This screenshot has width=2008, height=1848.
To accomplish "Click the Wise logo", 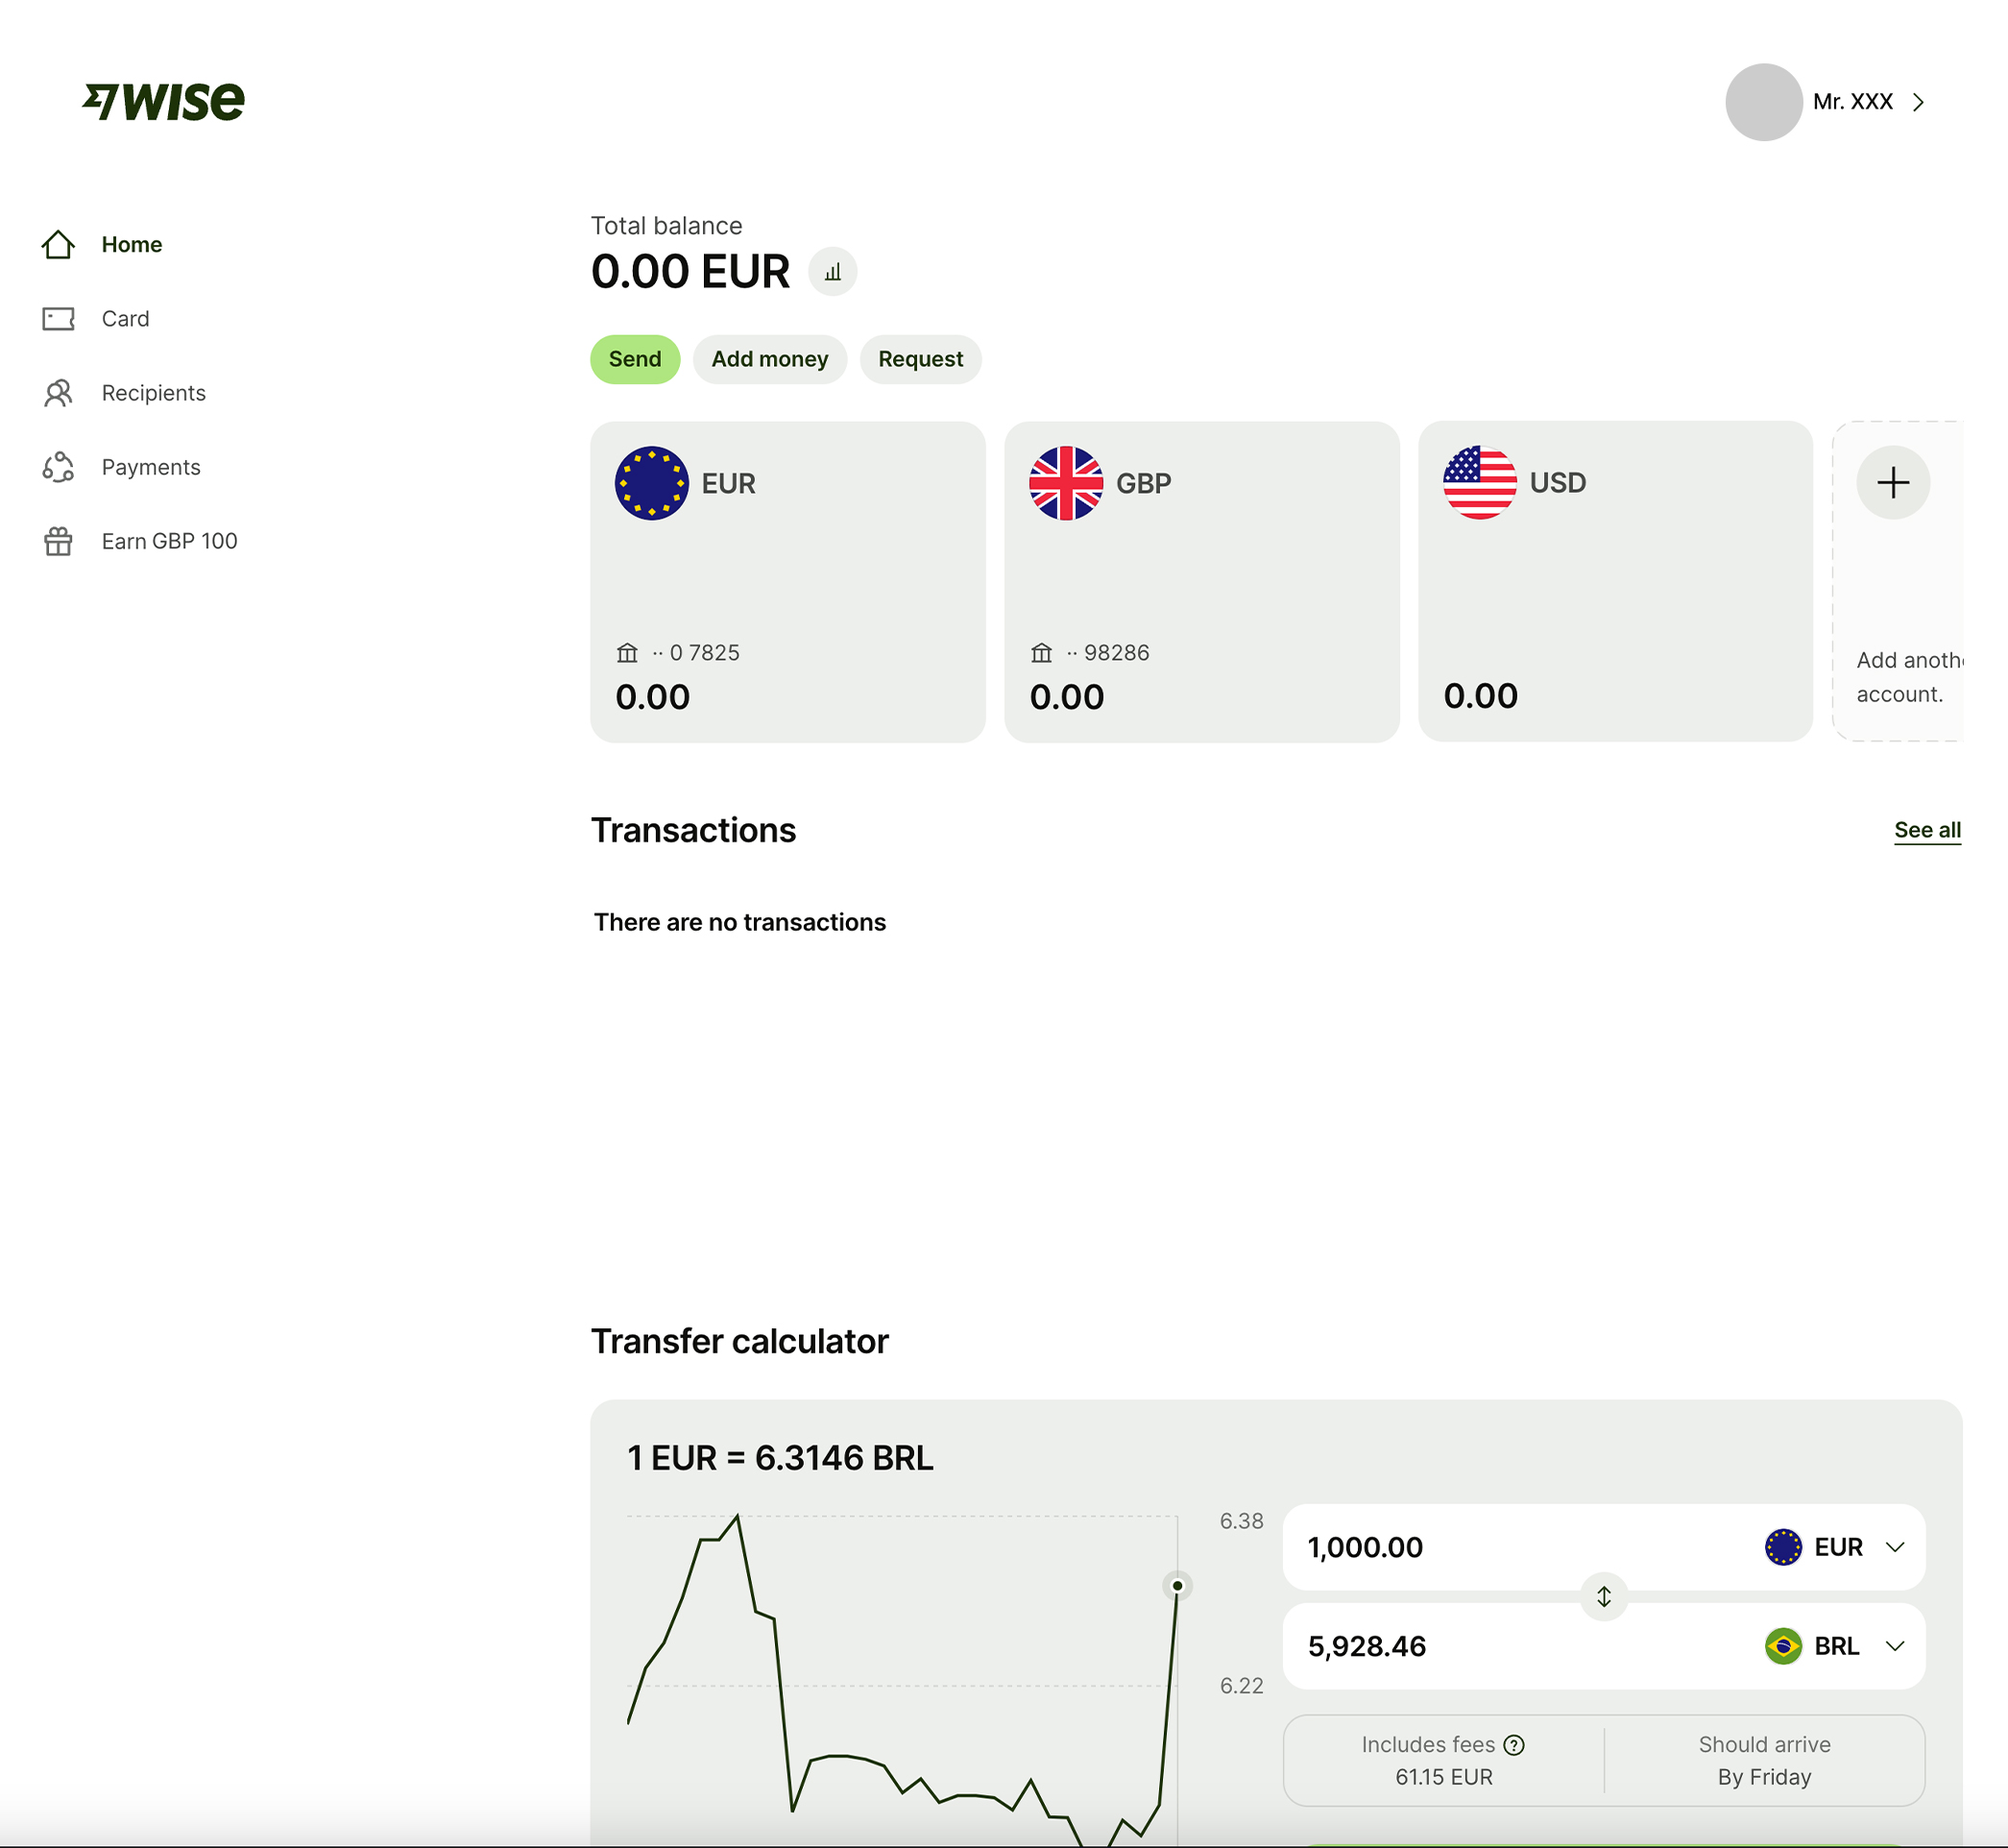I will point(163,101).
